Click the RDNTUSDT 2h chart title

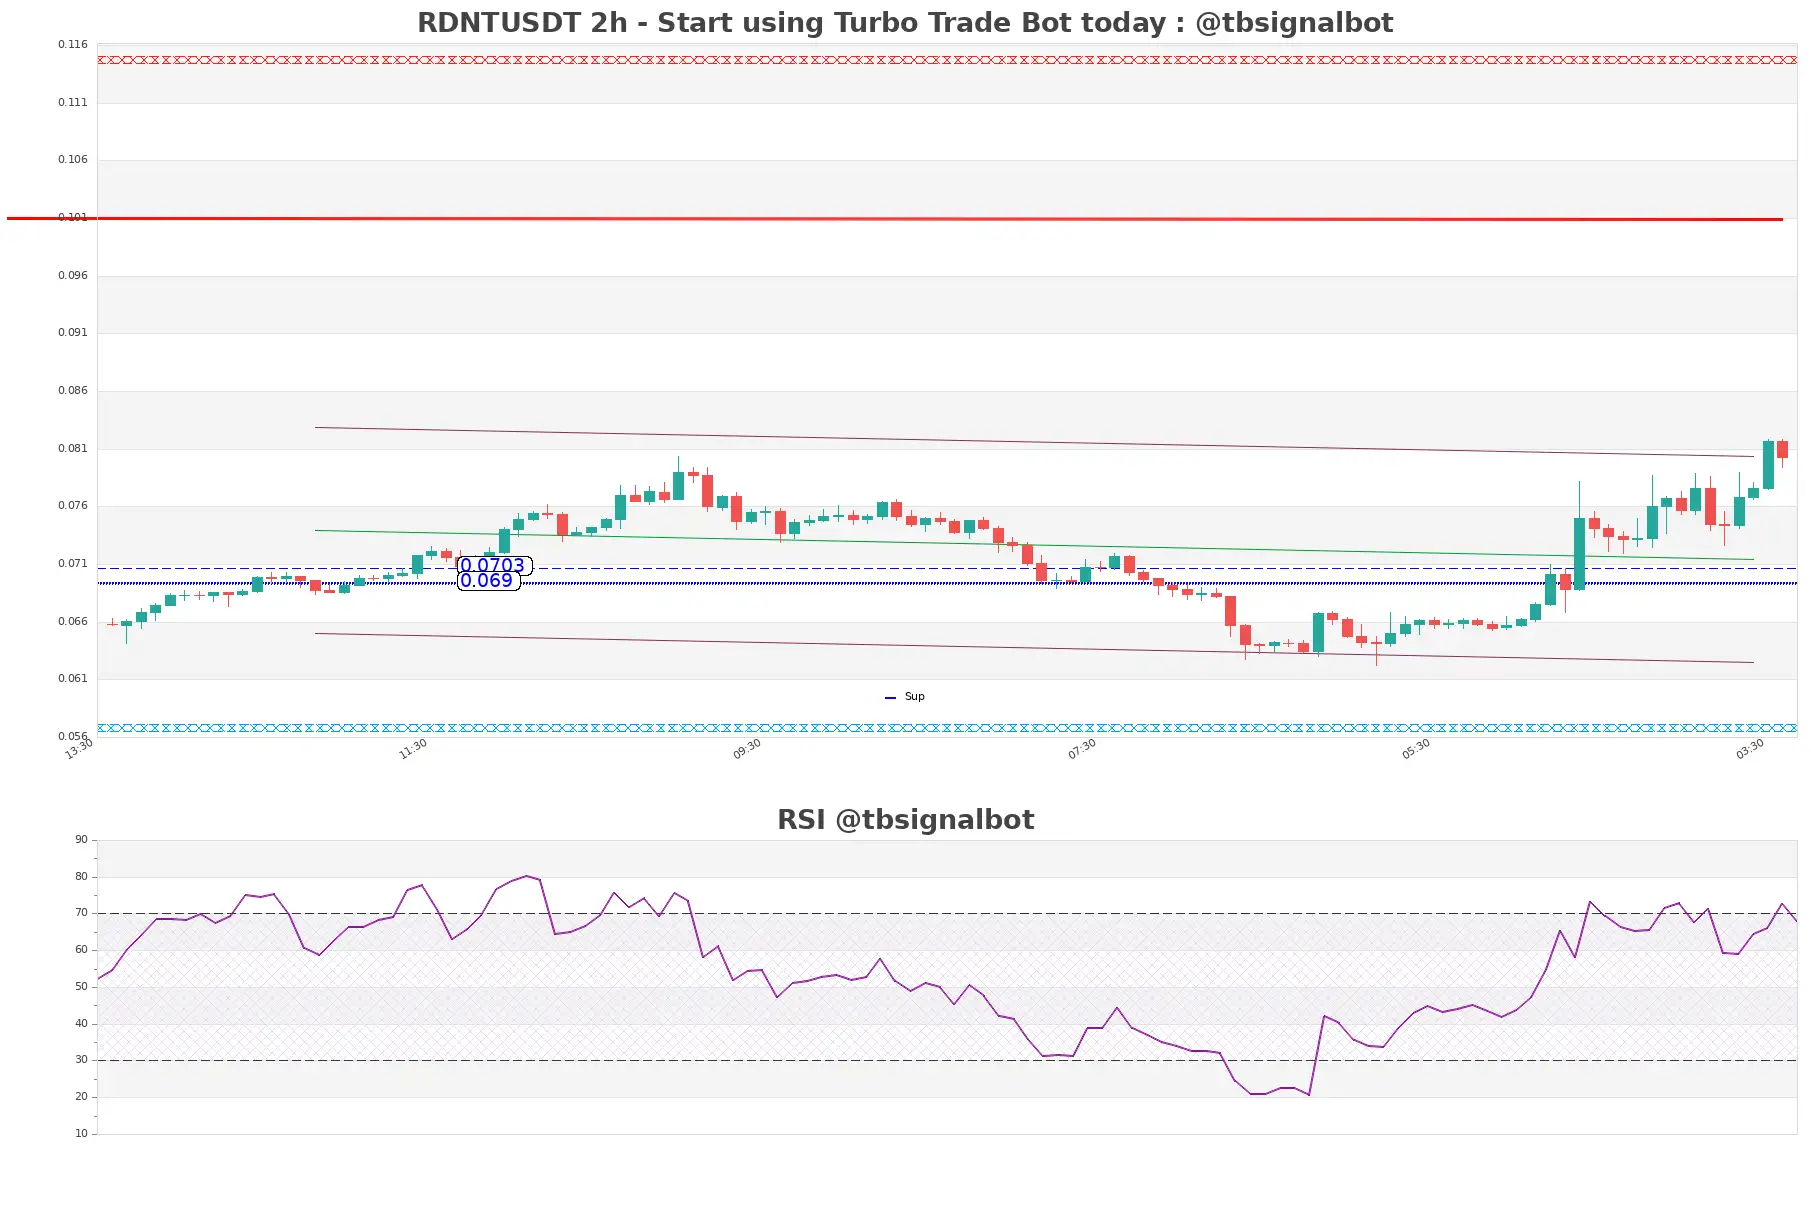tap(905, 23)
